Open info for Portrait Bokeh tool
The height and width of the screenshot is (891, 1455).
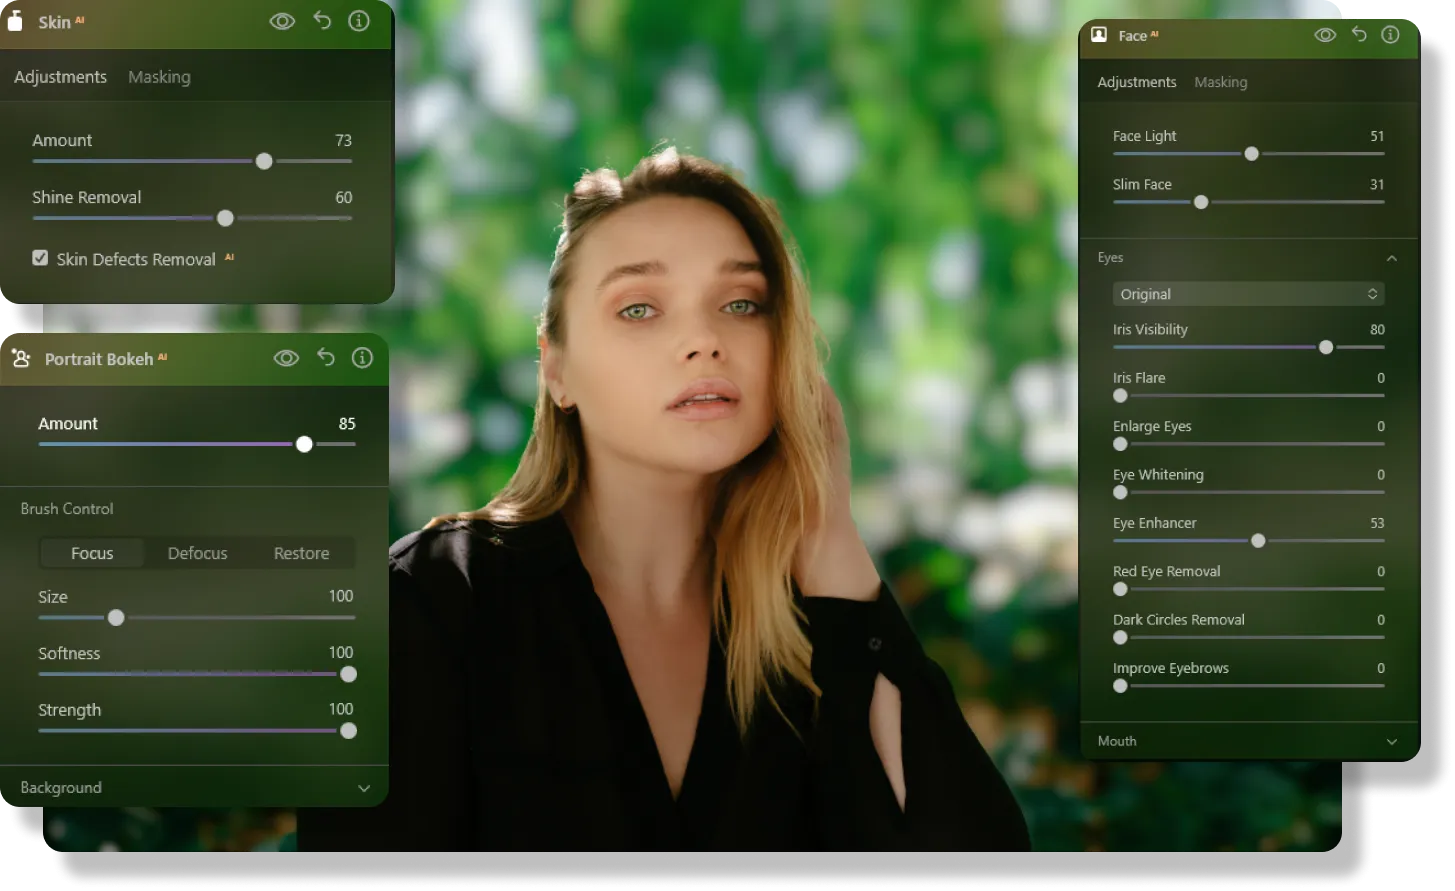(363, 358)
